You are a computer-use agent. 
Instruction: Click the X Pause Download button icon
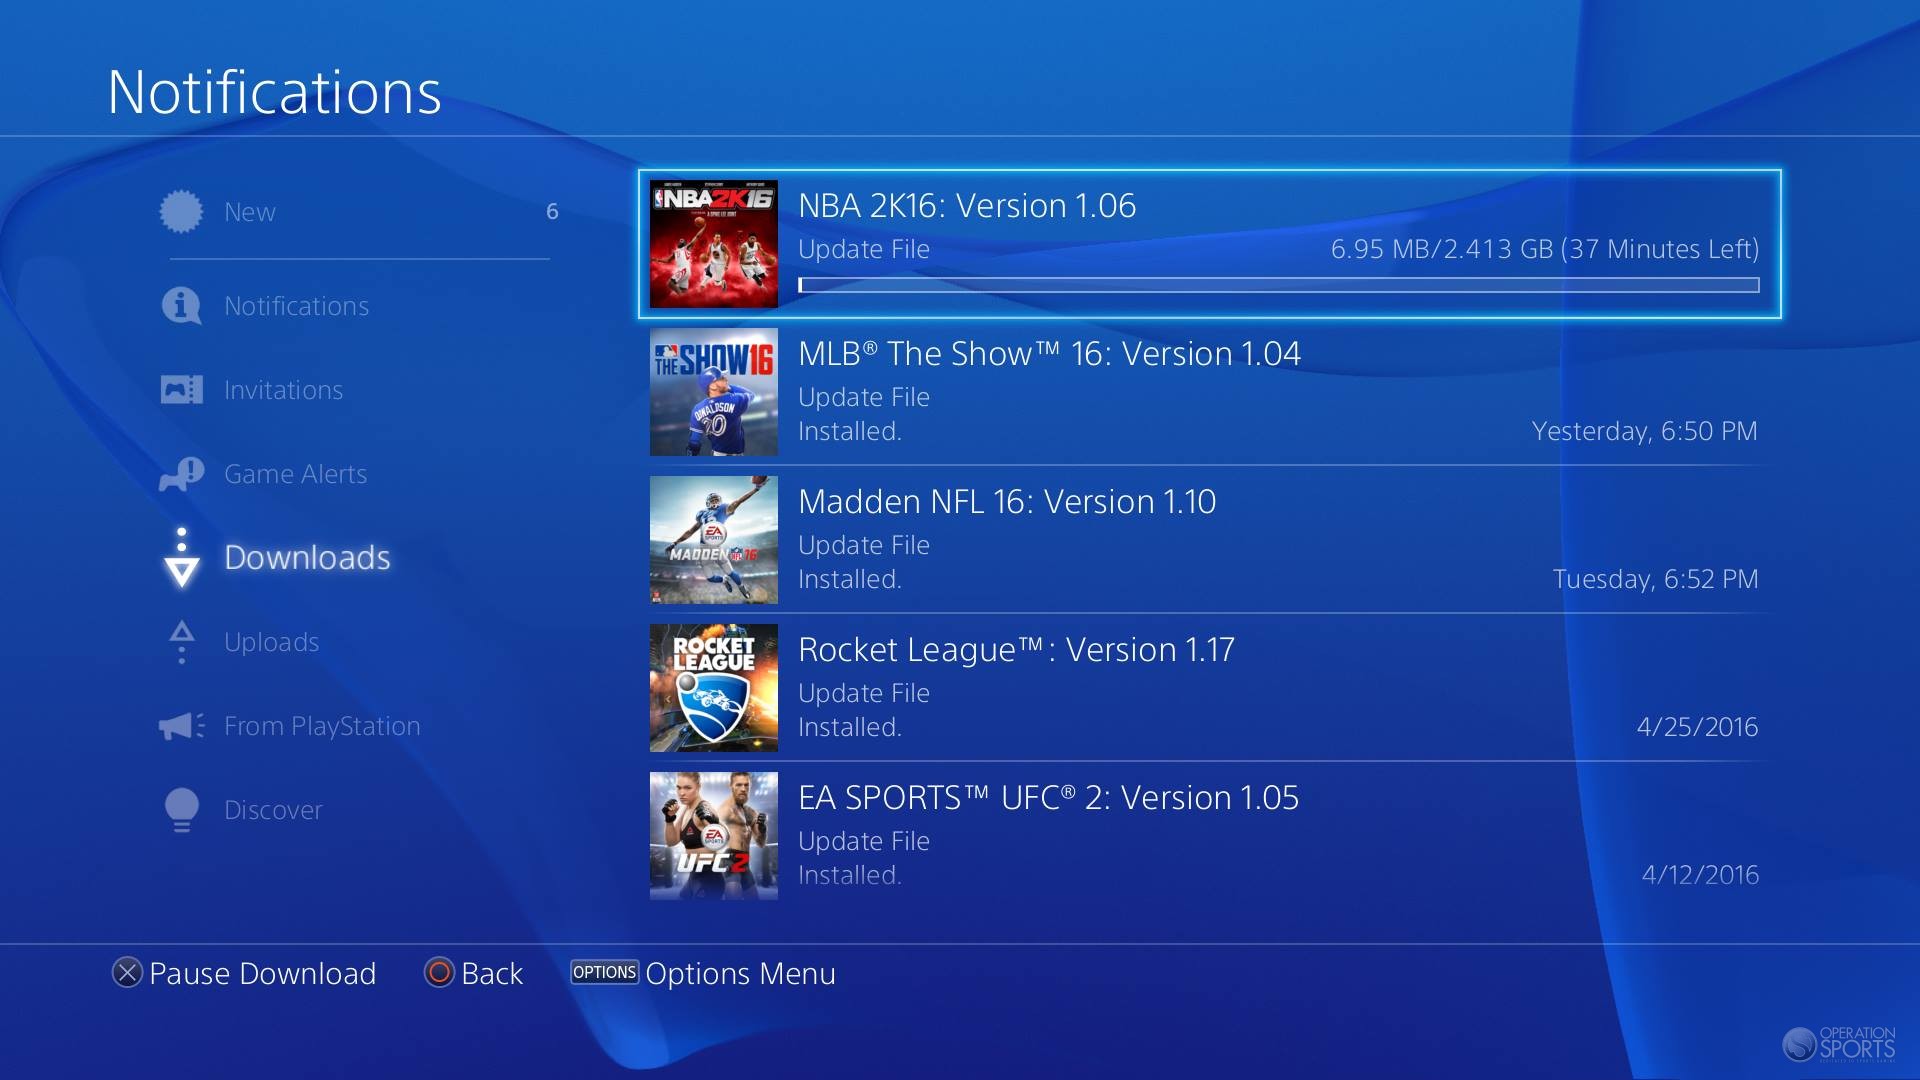(x=127, y=973)
